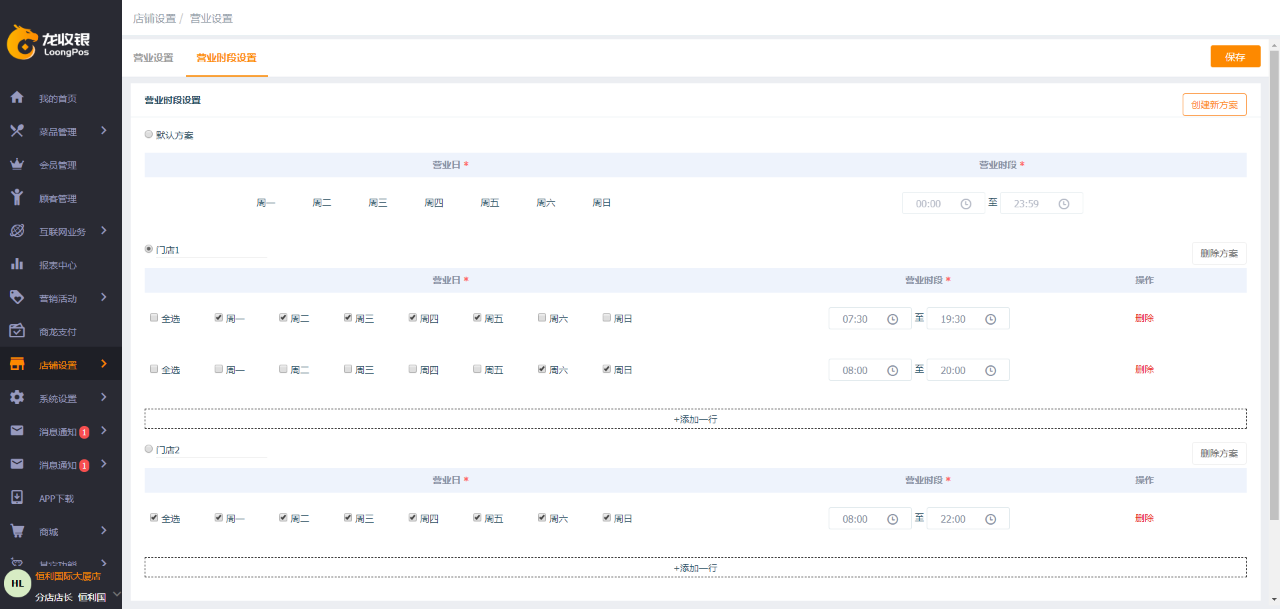The height and width of the screenshot is (609, 1280).
Task: Click clock icon in 00:00 default field
Action: tap(966, 204)
